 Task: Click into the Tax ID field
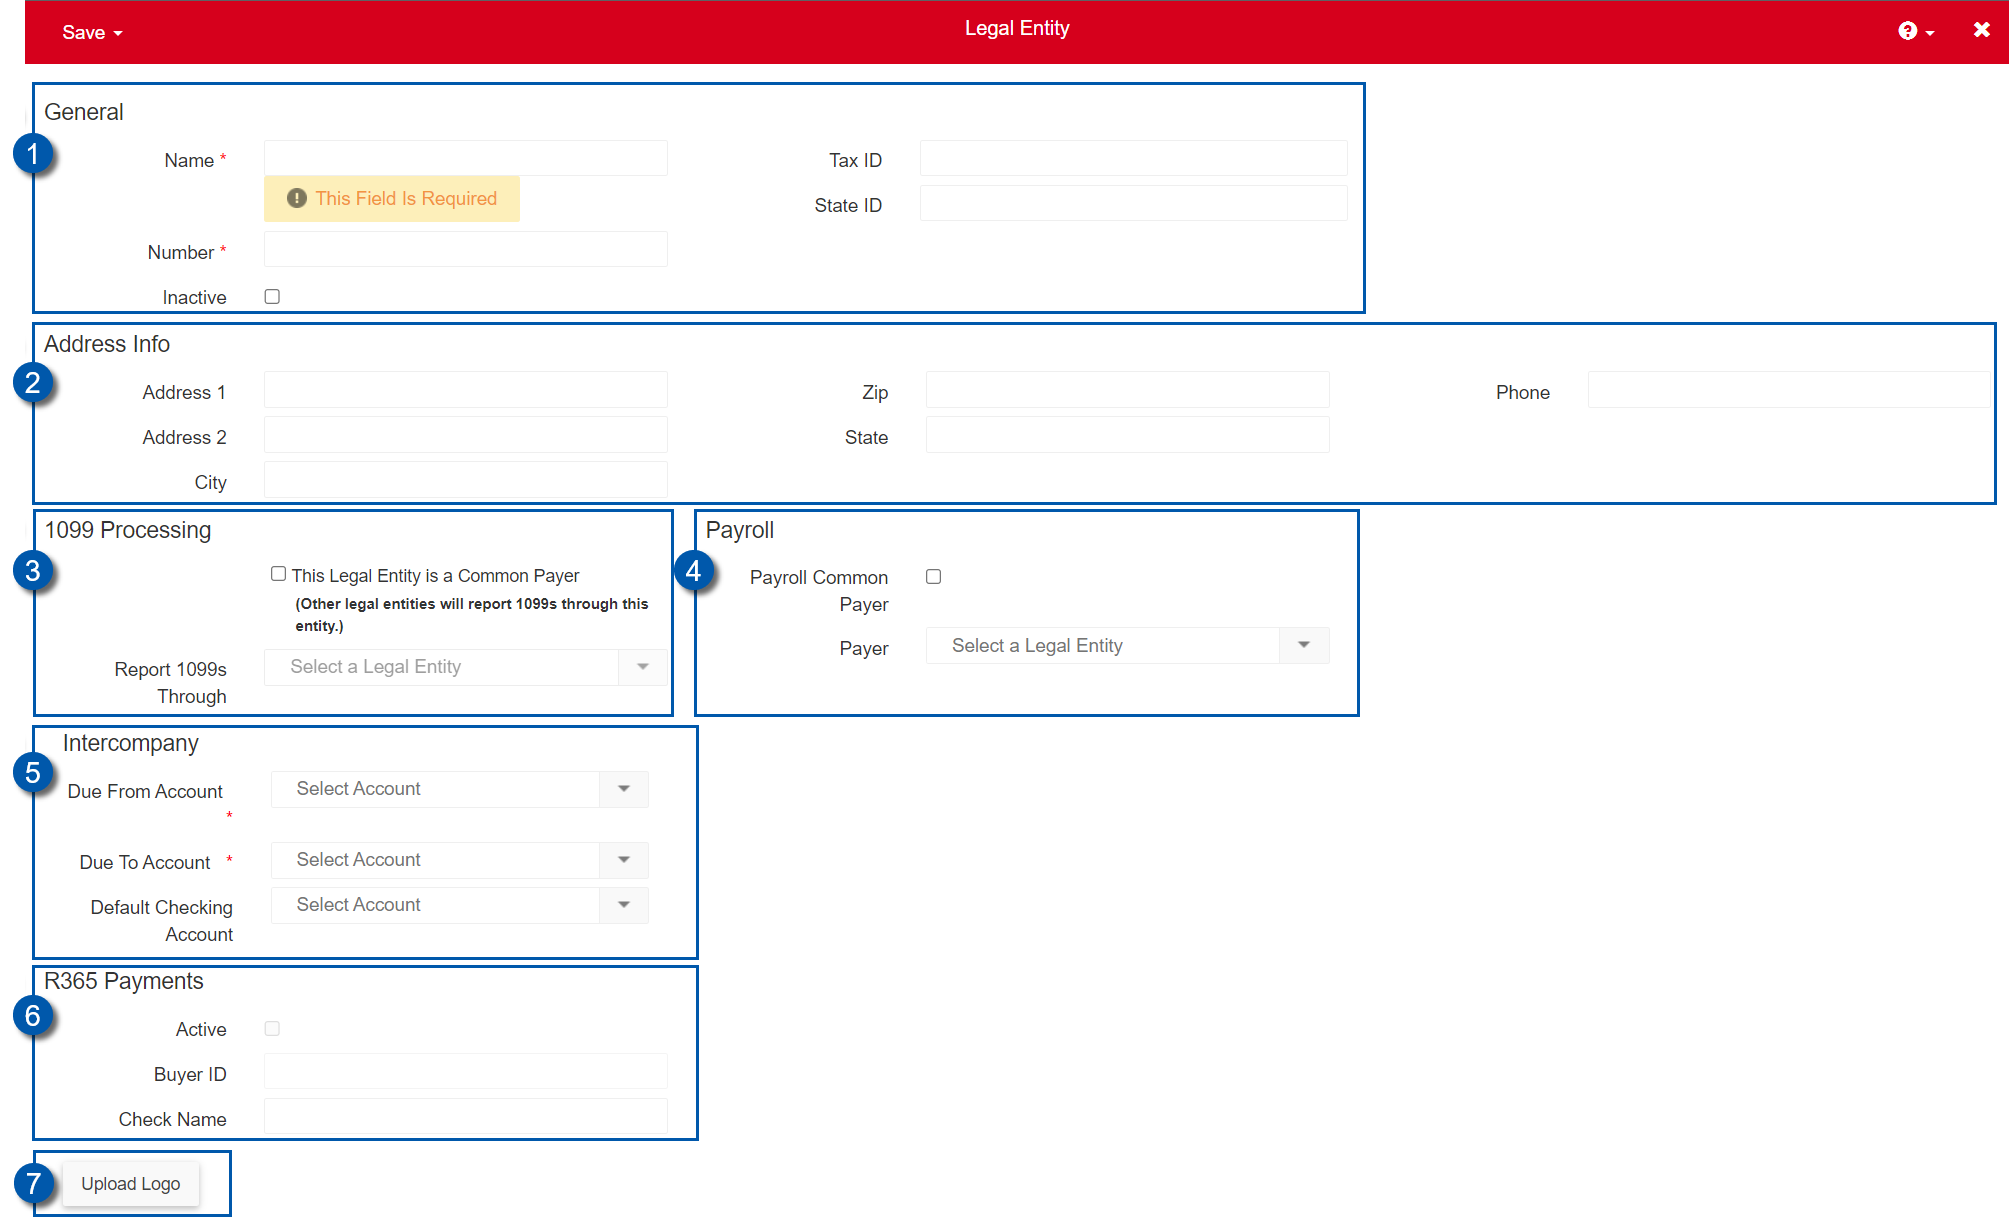pos(1133,159)
